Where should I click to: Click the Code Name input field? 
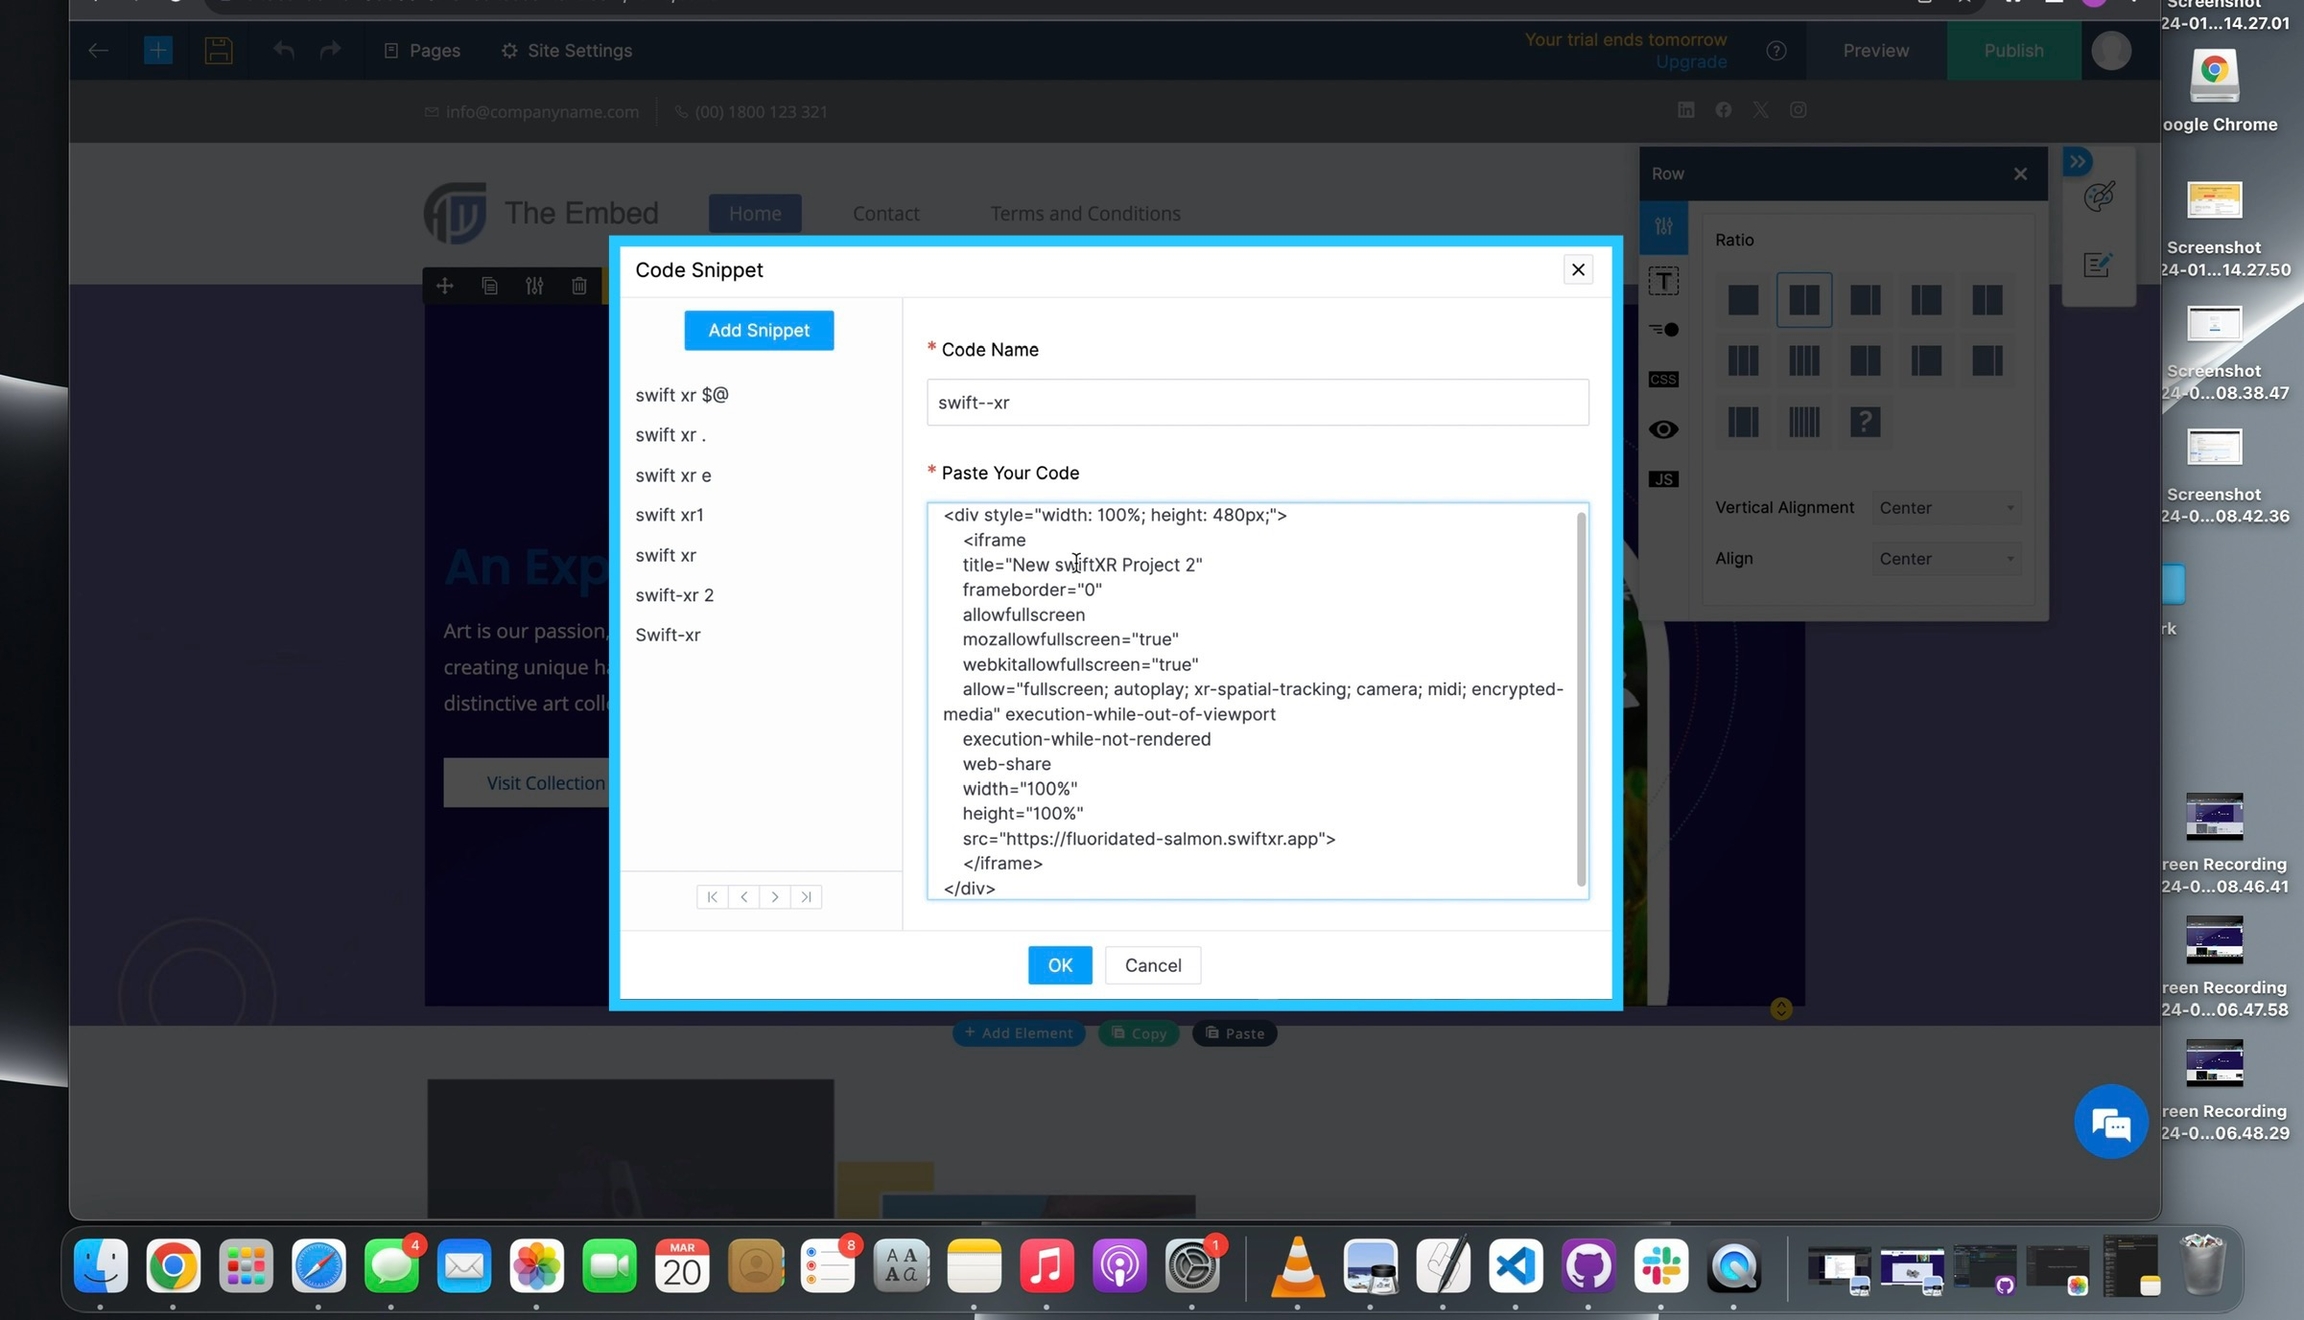[x=1257, y=402]
